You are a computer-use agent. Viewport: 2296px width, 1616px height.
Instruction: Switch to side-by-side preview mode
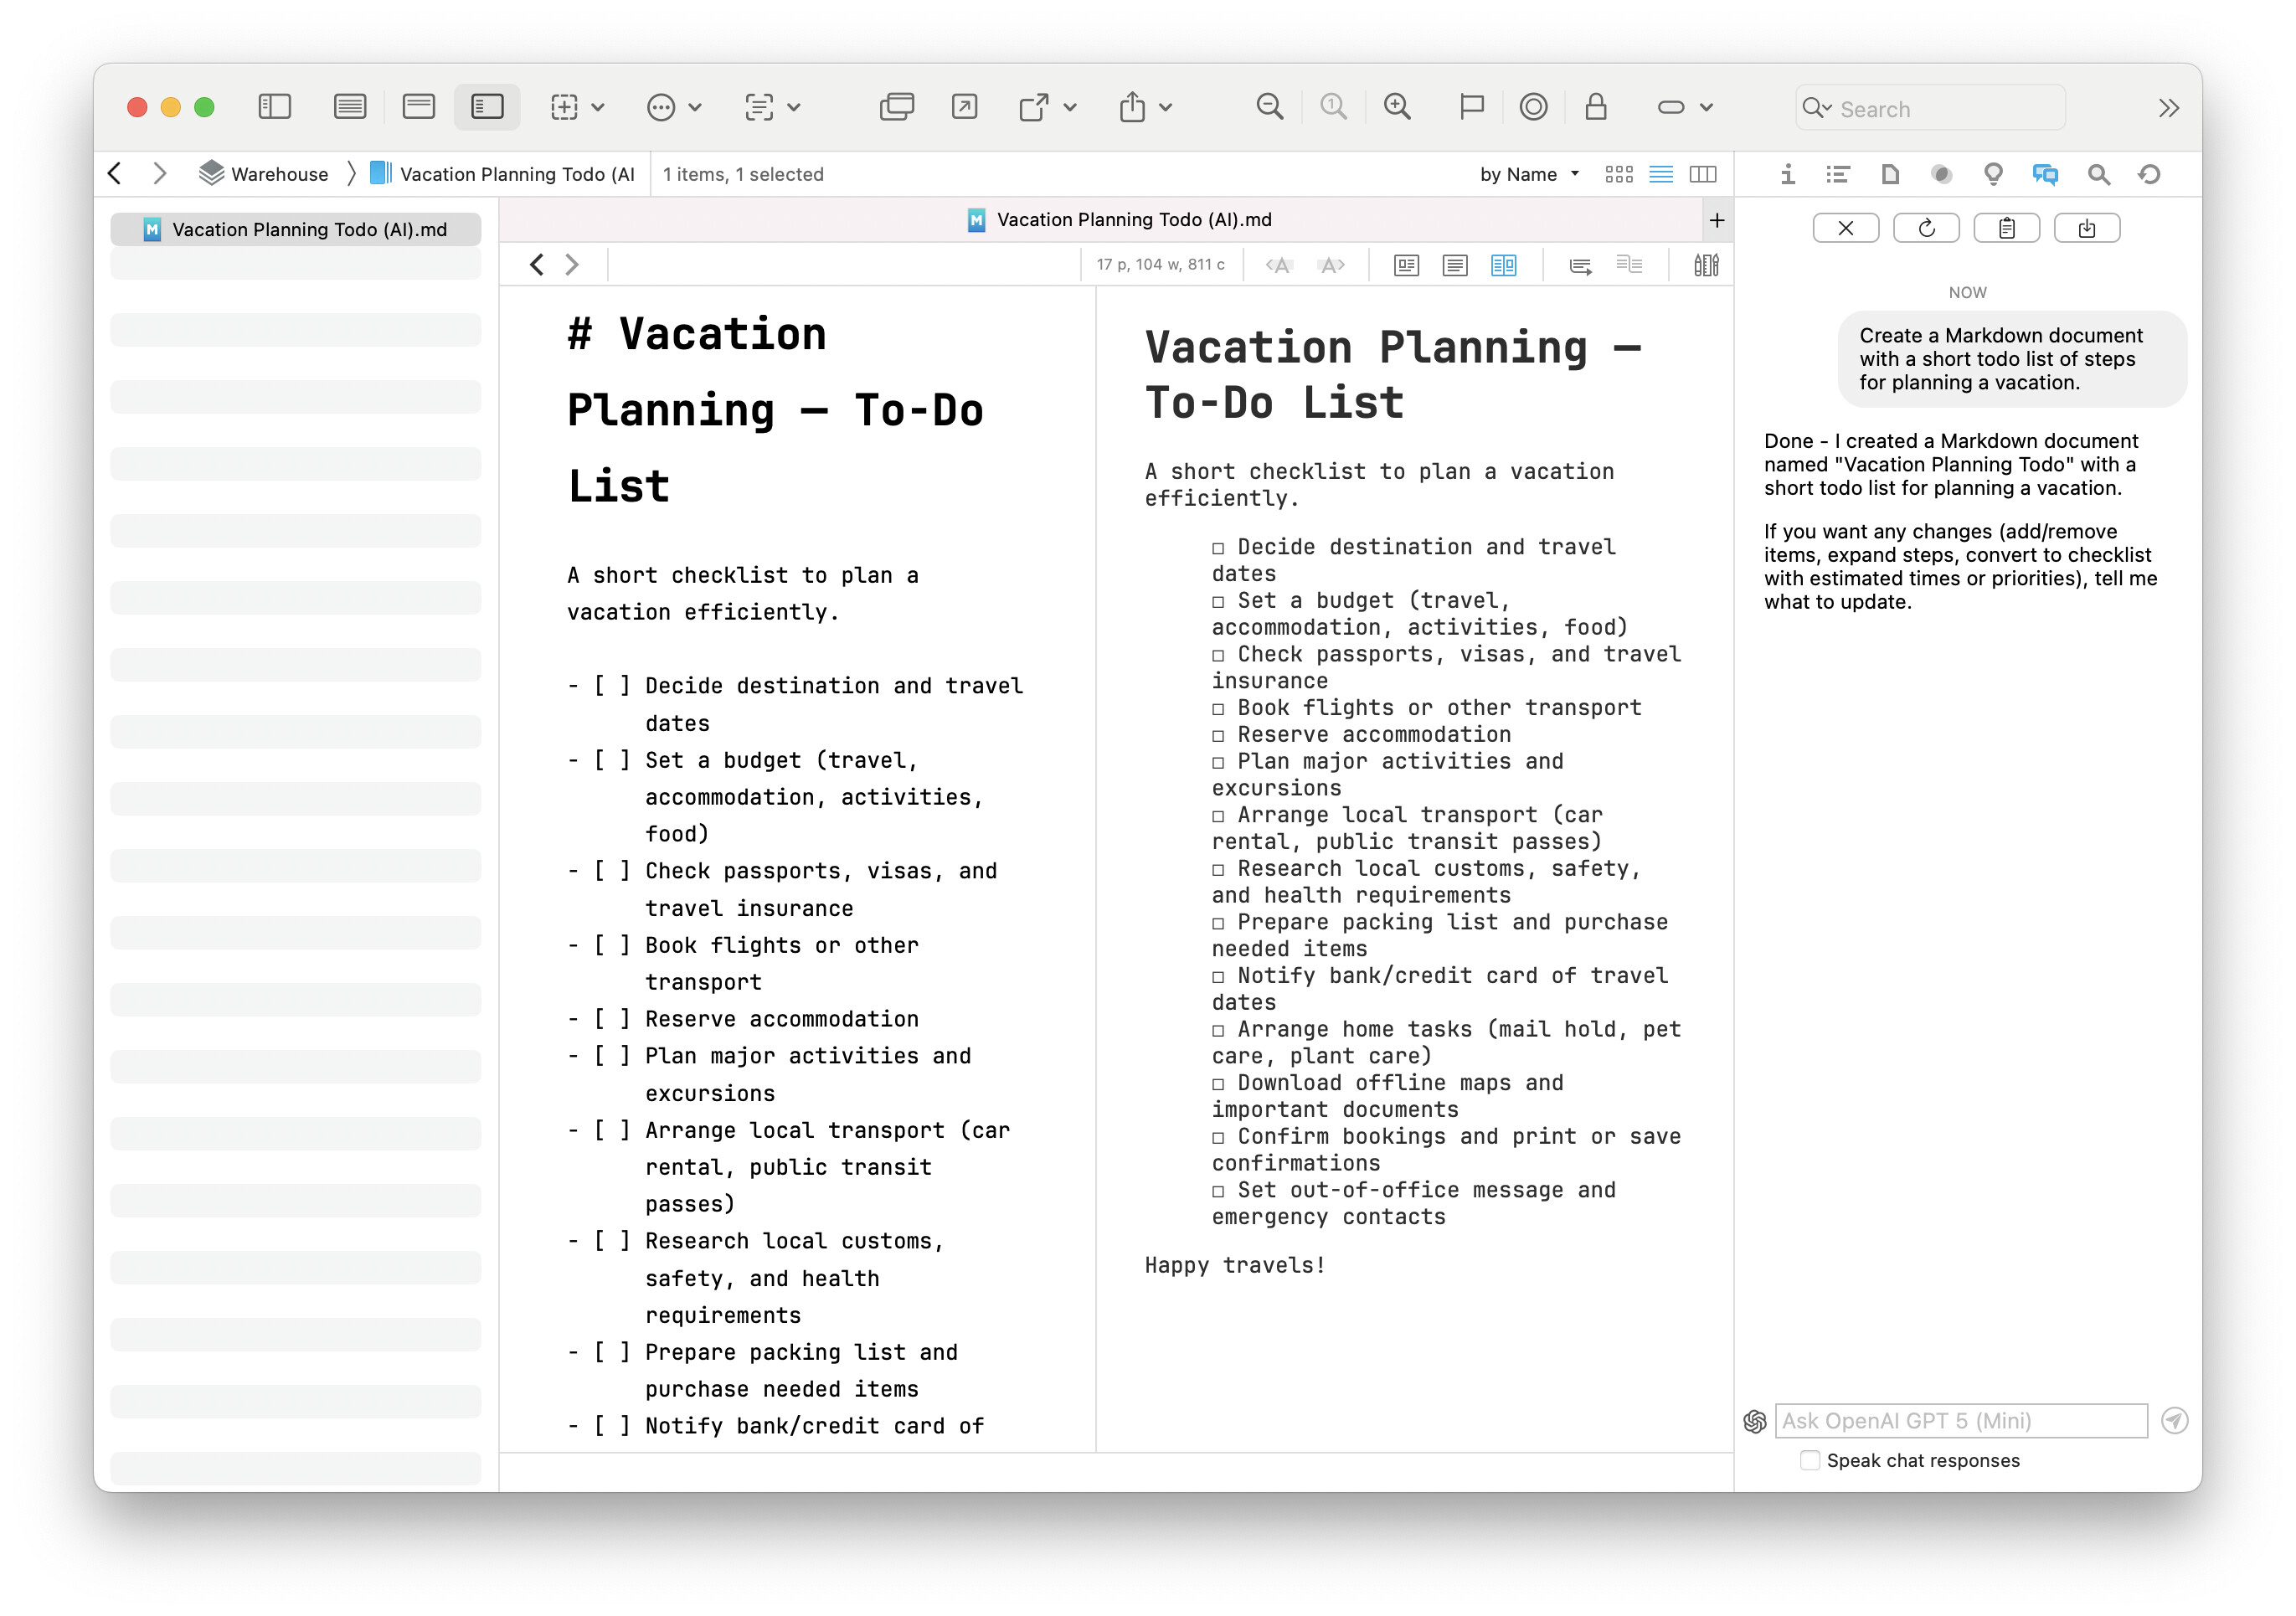pyautogui.click(x=1503, y=265)
